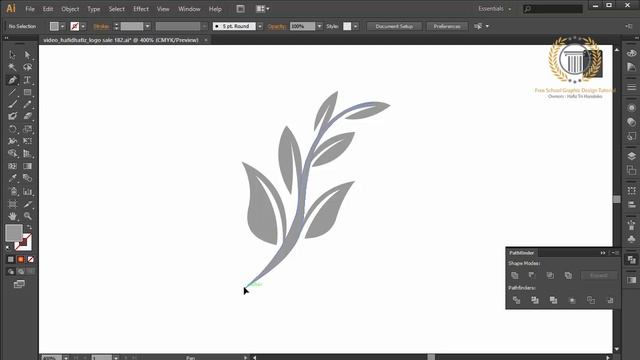Select the Direct Selection tool
The width and height of the screenshot is (640, 360).
[x=27, y=55]
